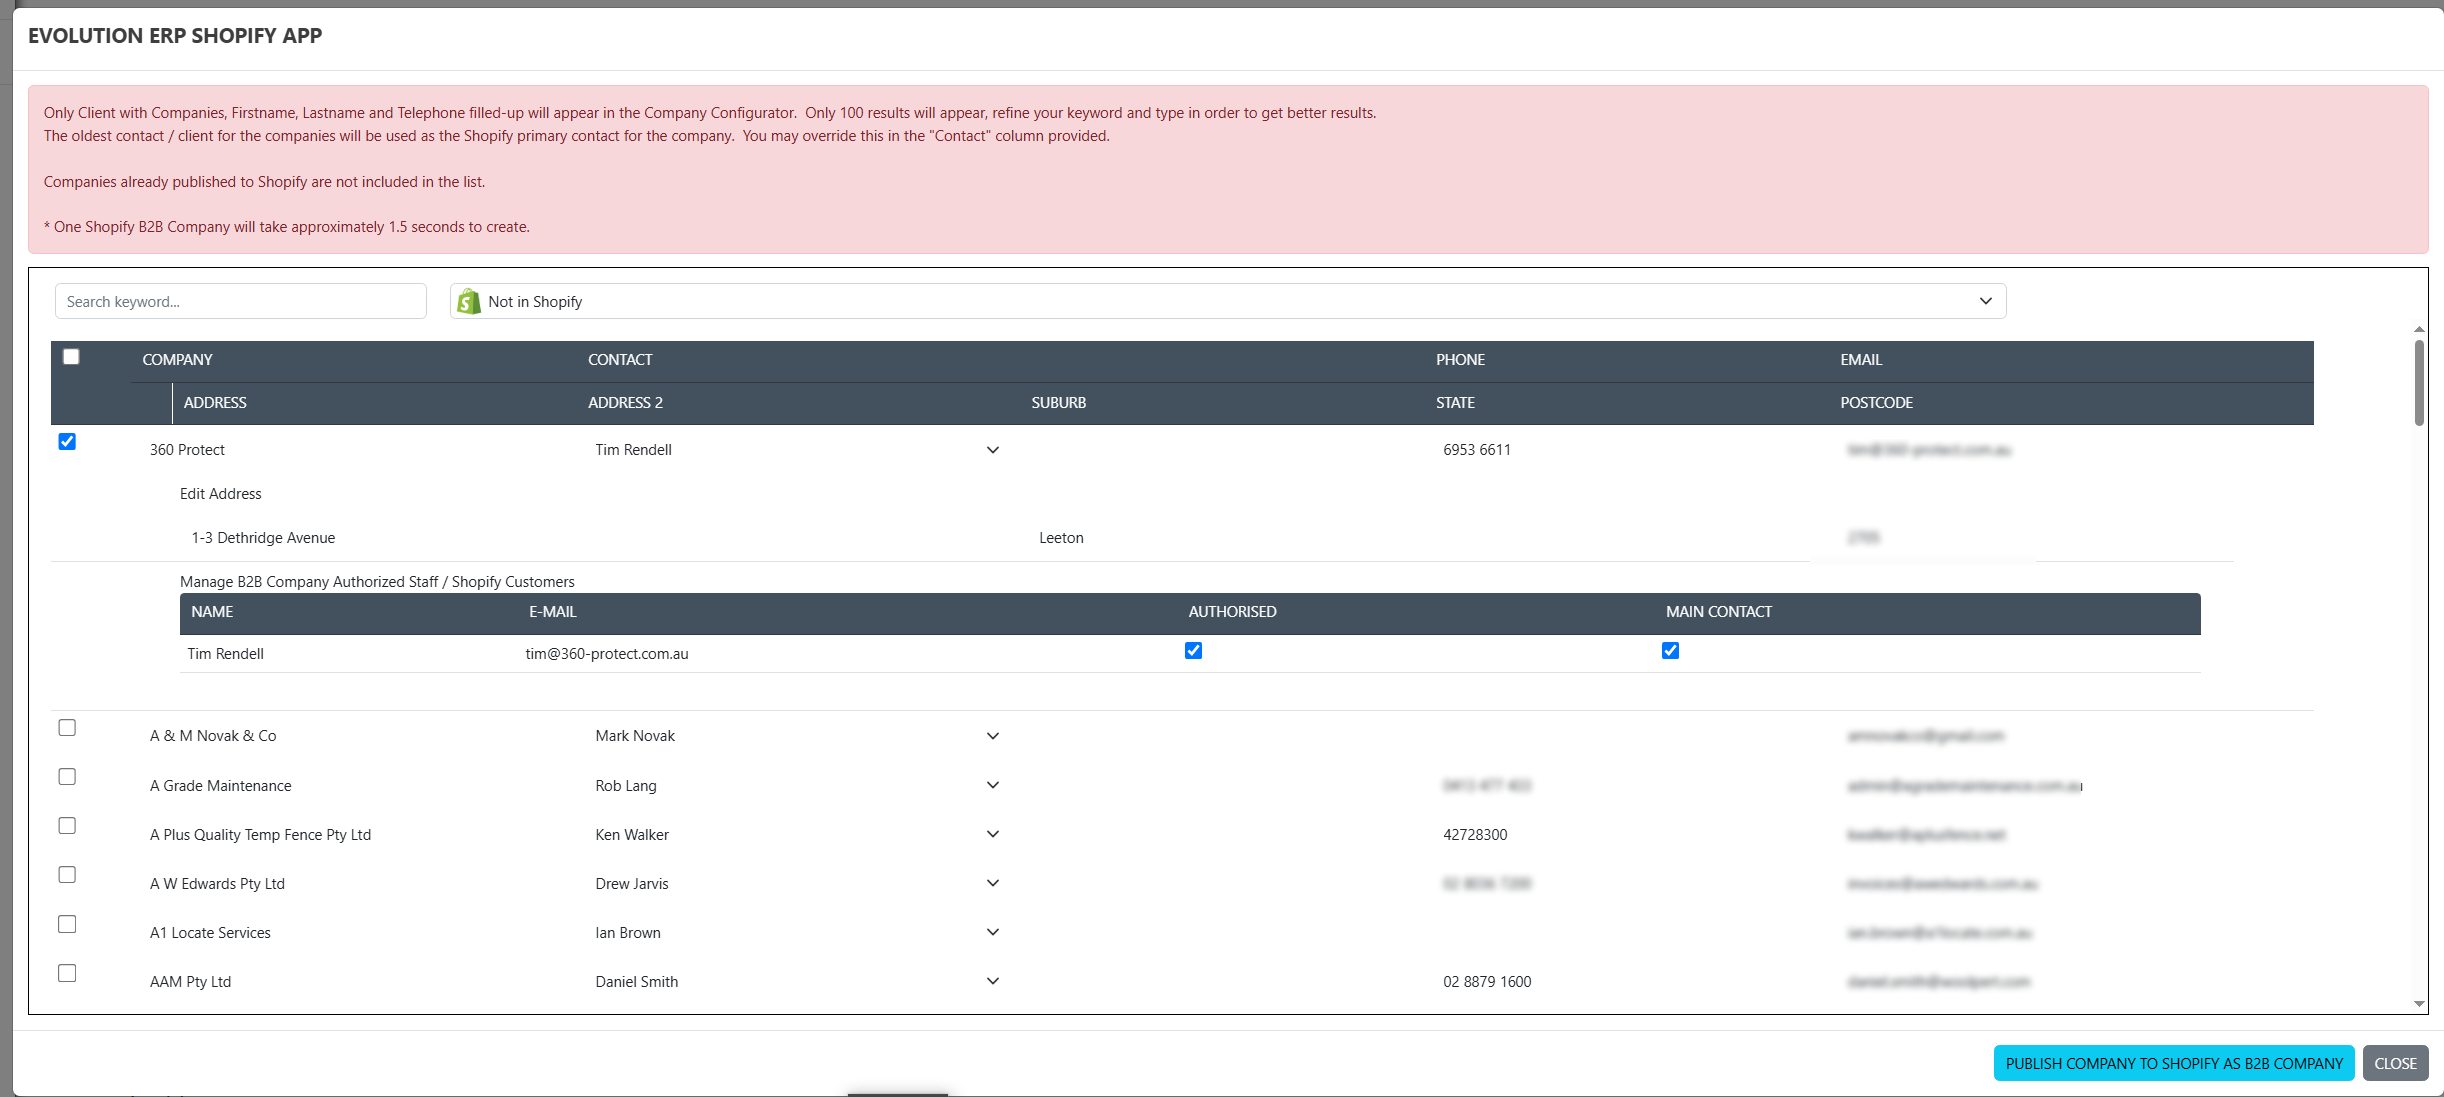Click the PHONE column header
Image resolution: width=2444 pixels, height=1097 pixels.
pyautogui.click(x=1460, y=360)
